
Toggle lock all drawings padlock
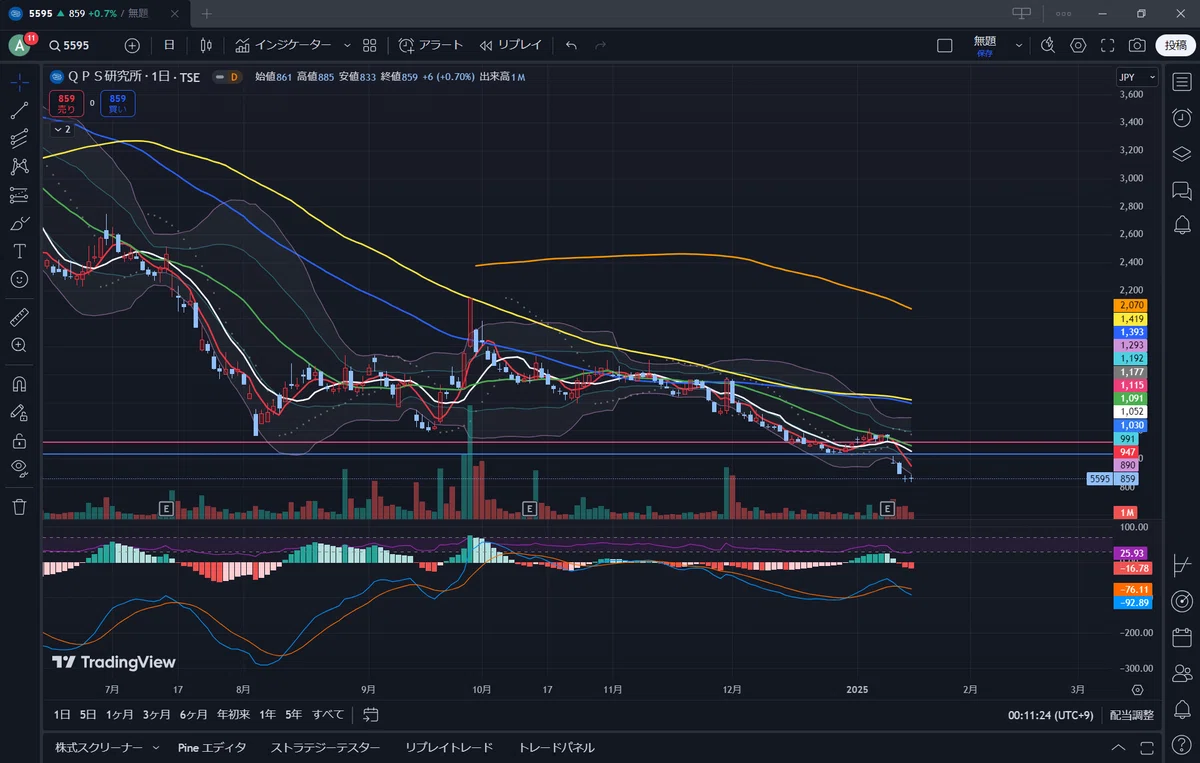click(x=19, y=439)
